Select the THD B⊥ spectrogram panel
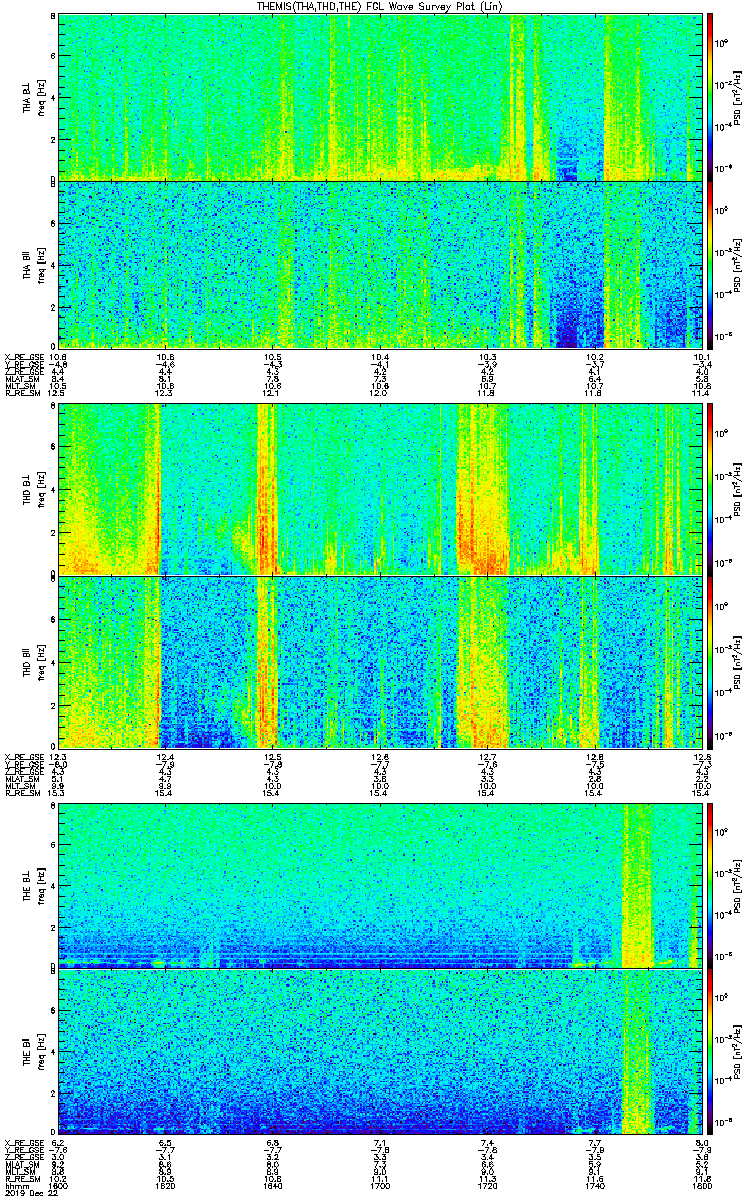The width and height of the screenshot is (750, 1200). coord(380,489)
